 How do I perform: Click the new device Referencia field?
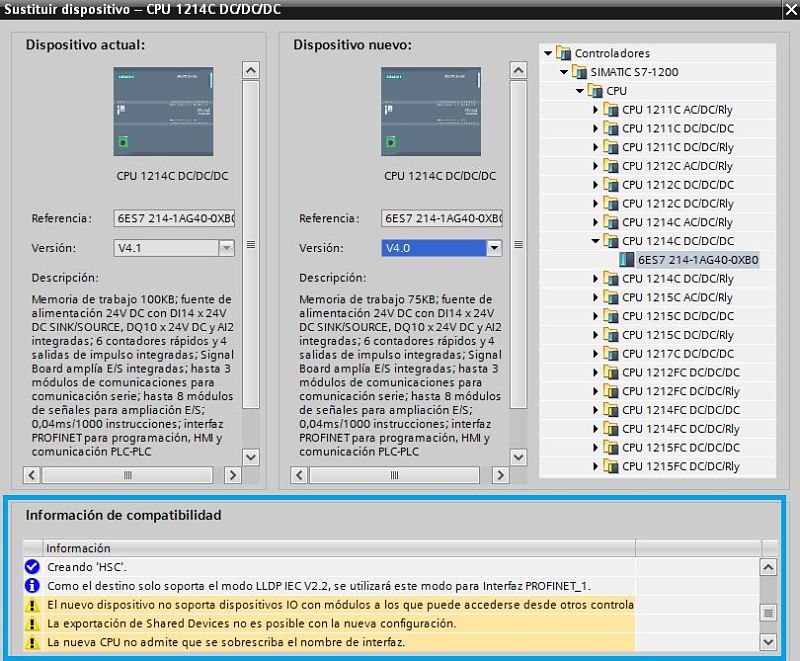click(442, 218)
